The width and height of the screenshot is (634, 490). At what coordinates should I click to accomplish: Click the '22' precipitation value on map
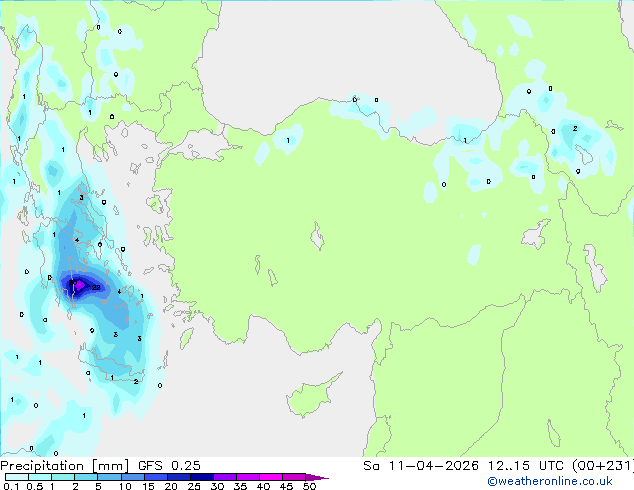coord(96,287)
